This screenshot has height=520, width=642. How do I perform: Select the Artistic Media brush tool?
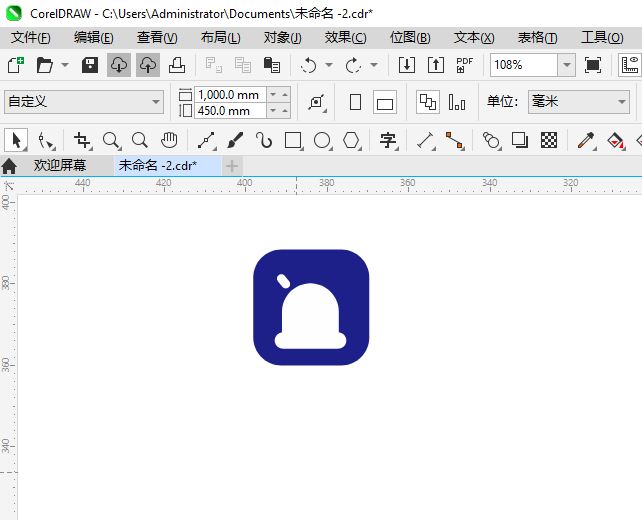point(235,140)
